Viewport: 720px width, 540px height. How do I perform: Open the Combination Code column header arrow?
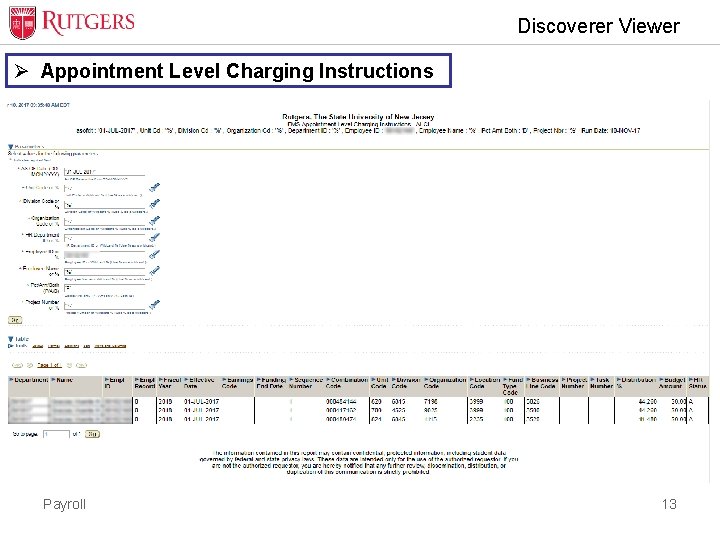tap(328, 380)
